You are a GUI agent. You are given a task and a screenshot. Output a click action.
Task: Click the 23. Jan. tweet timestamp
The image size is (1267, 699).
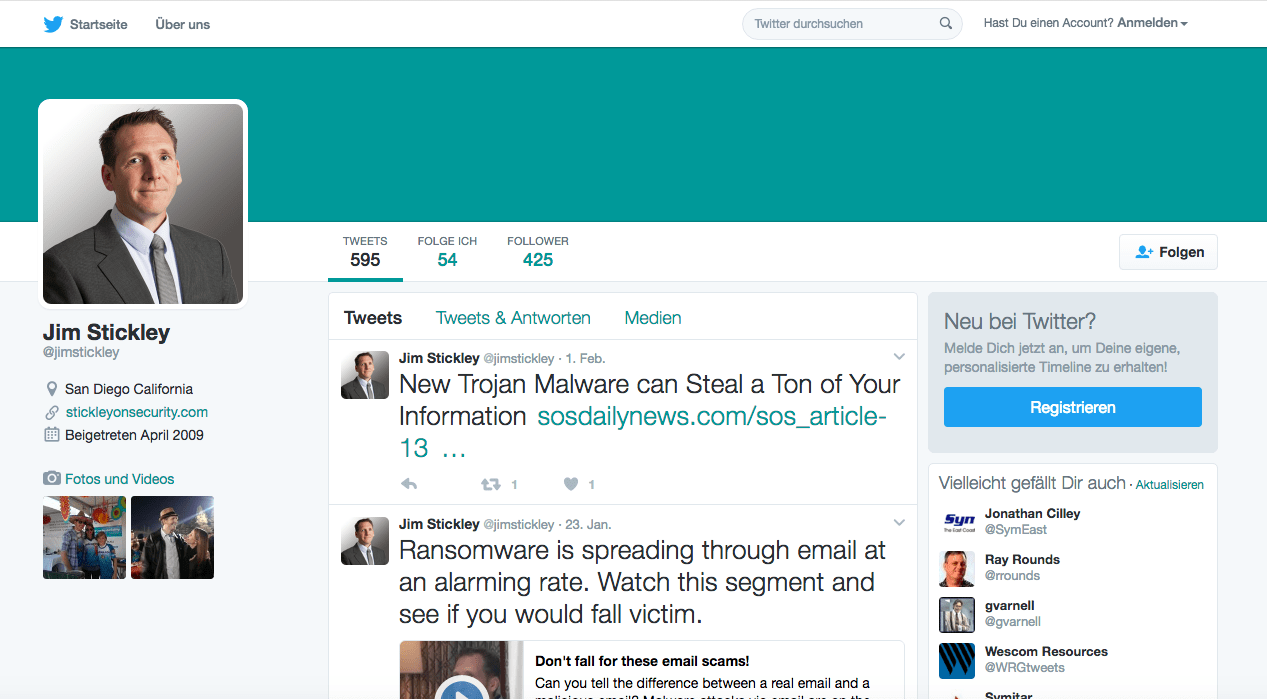pos(588,524)
